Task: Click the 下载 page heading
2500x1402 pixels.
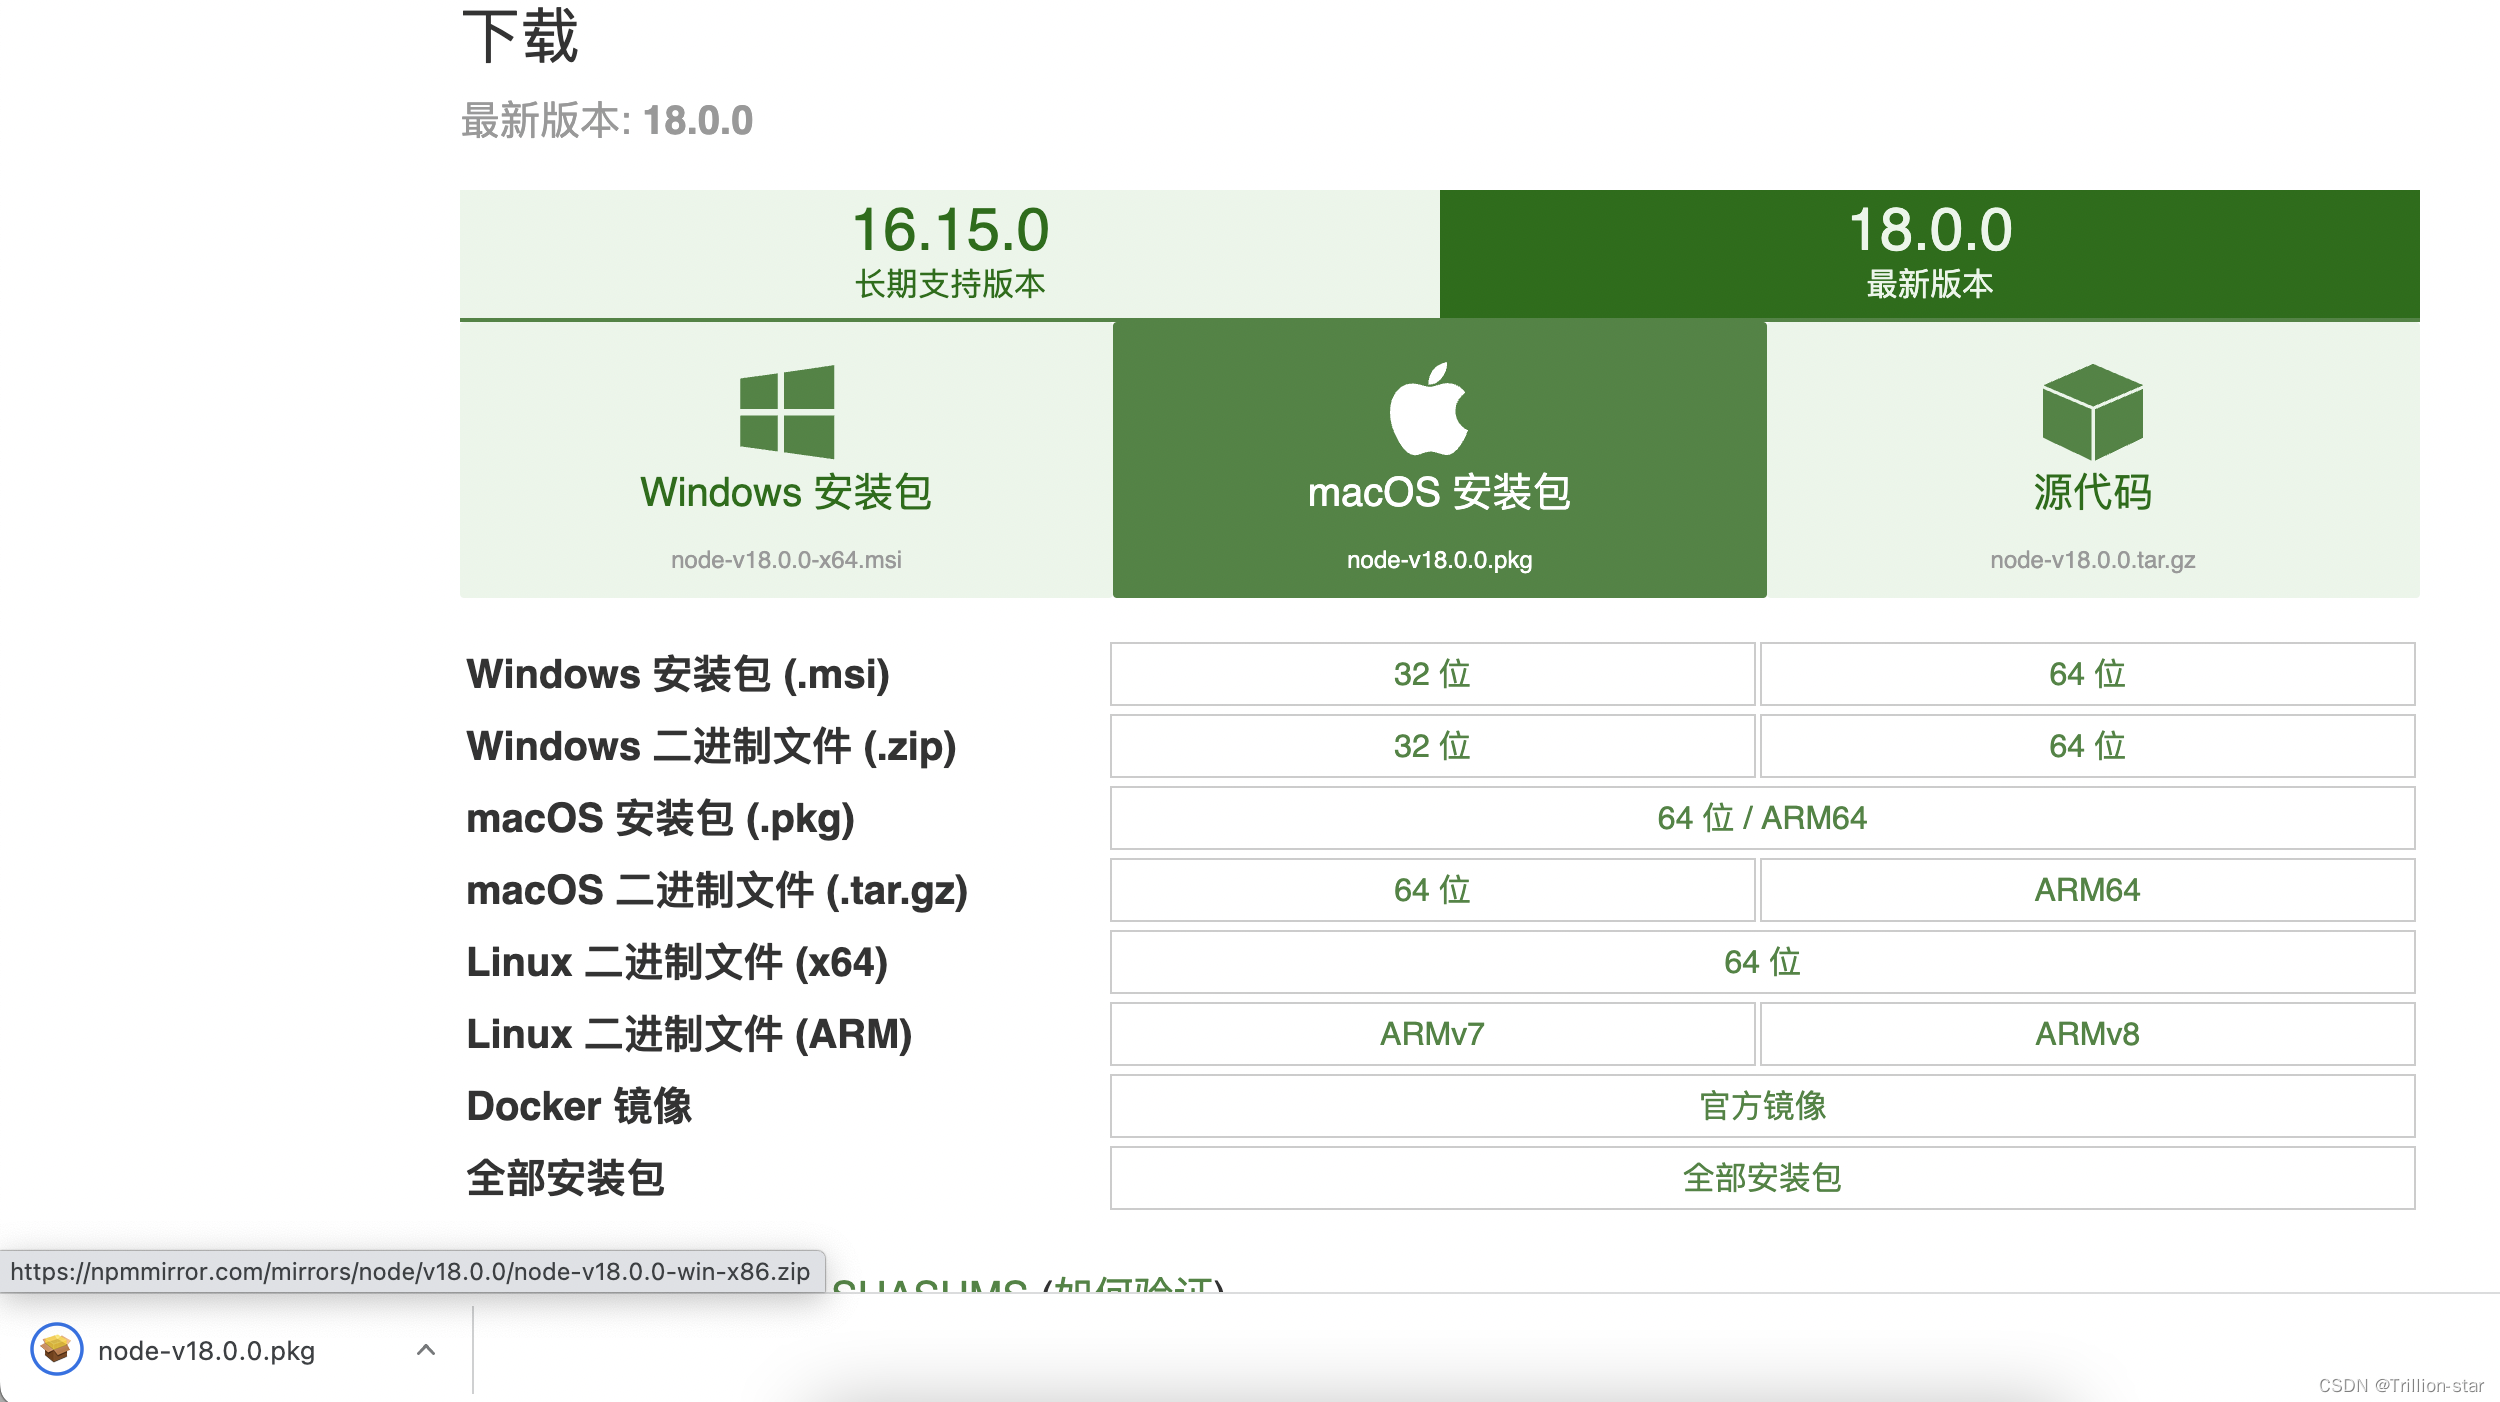Action: pyautogui.click(x=521, y=37)
